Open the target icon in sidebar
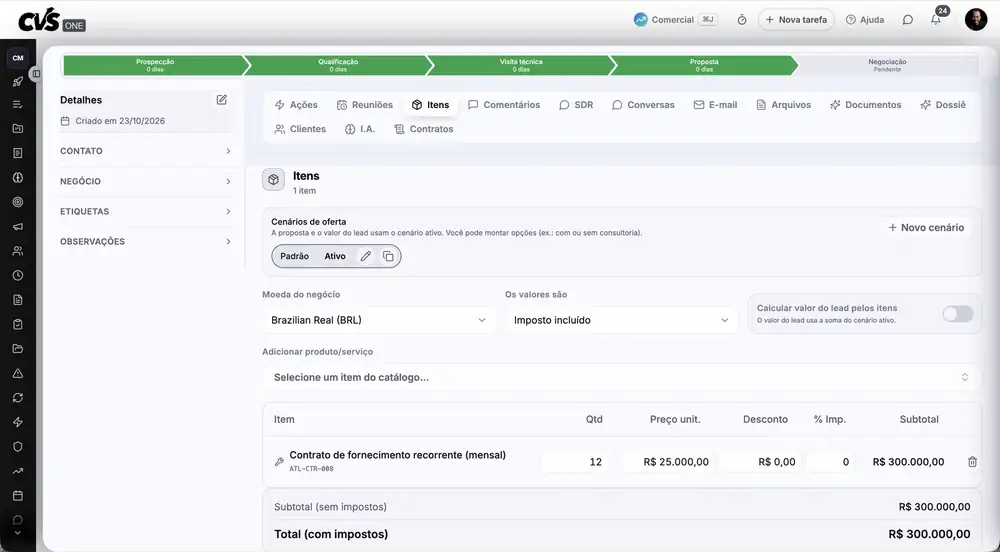The width and height of the screenshot is (1000, 552). point(18,202)
